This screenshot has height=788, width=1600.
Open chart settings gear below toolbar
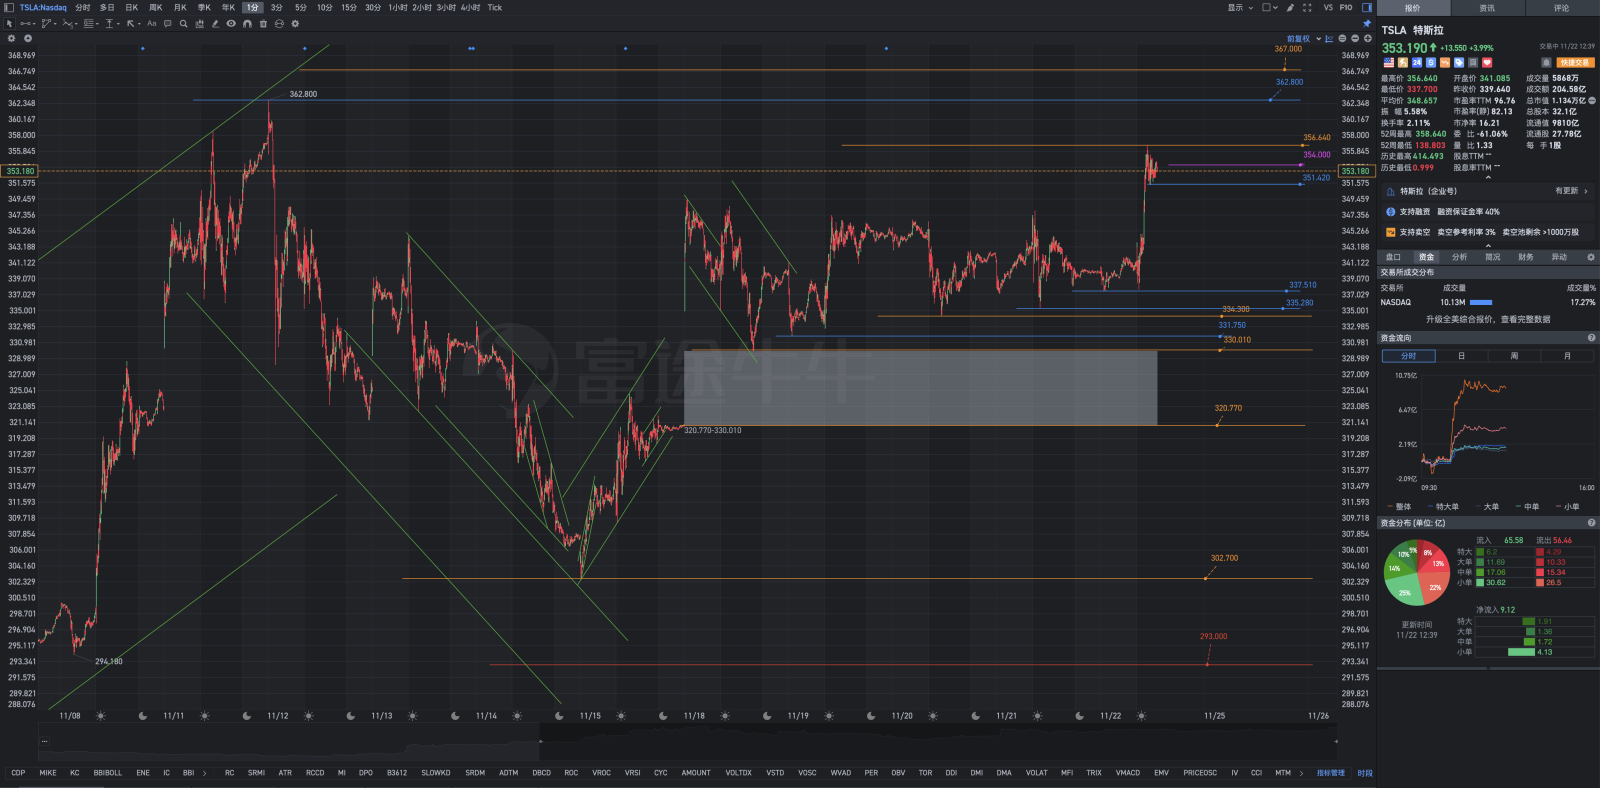(11, 38)
